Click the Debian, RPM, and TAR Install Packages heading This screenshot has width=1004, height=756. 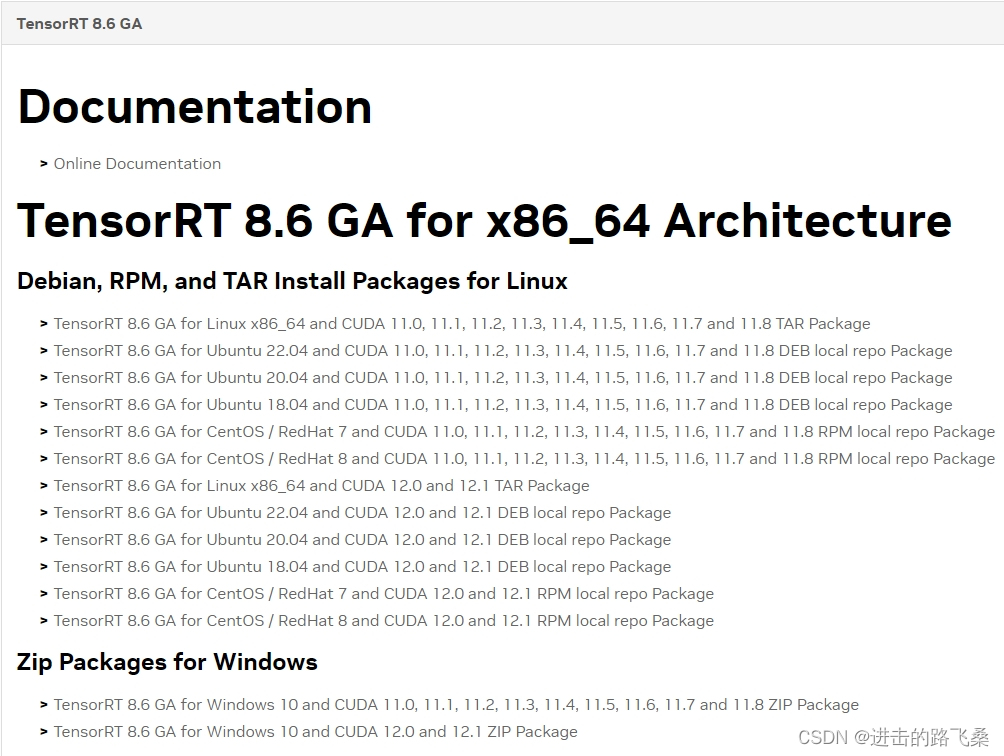(x=293, y=281)
